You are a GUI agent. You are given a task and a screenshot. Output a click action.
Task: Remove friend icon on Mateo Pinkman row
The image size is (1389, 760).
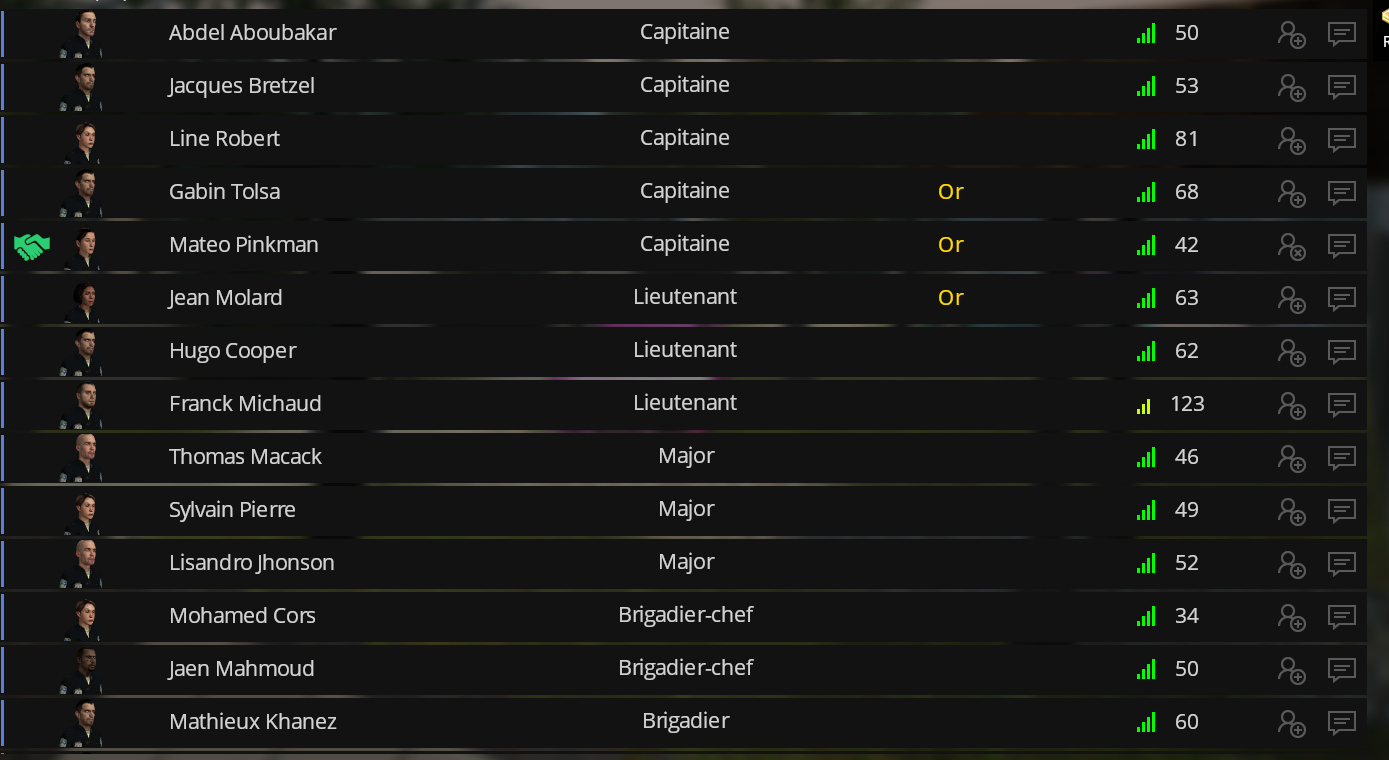coord(1291,246)
